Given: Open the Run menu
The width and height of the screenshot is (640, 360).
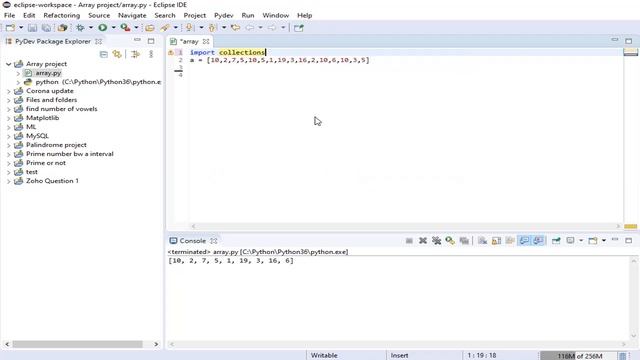Looking at the screenshot, I should point(248,15).
